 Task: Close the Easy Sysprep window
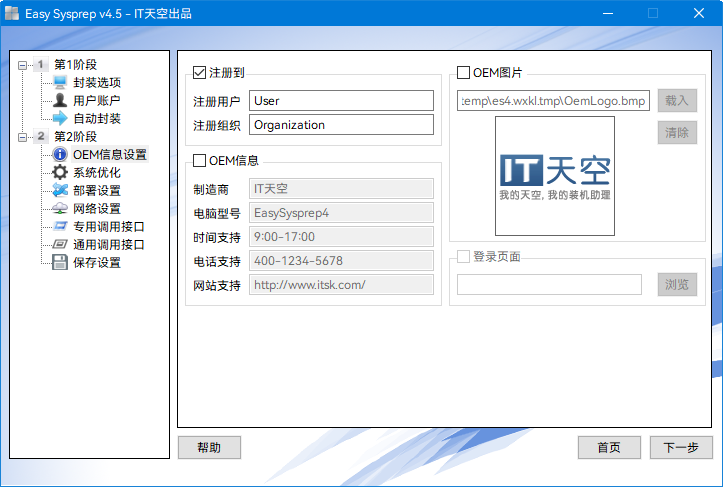(699, 13)
